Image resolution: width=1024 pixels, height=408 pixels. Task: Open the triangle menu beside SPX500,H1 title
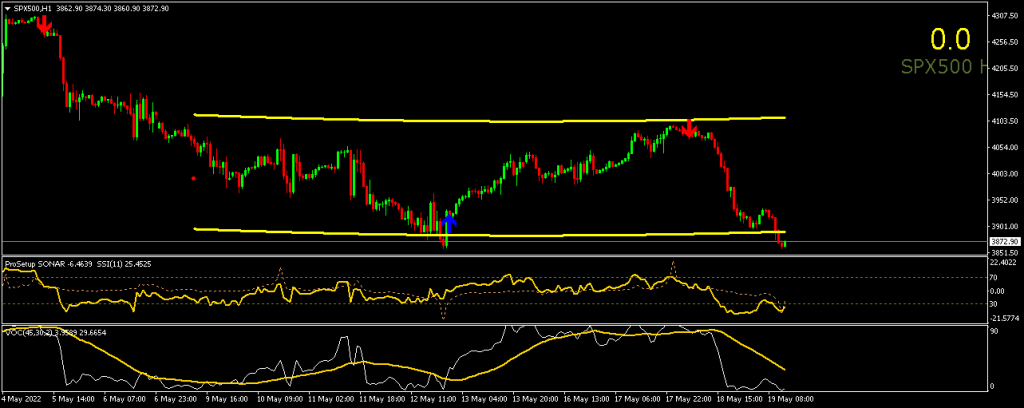8,6
